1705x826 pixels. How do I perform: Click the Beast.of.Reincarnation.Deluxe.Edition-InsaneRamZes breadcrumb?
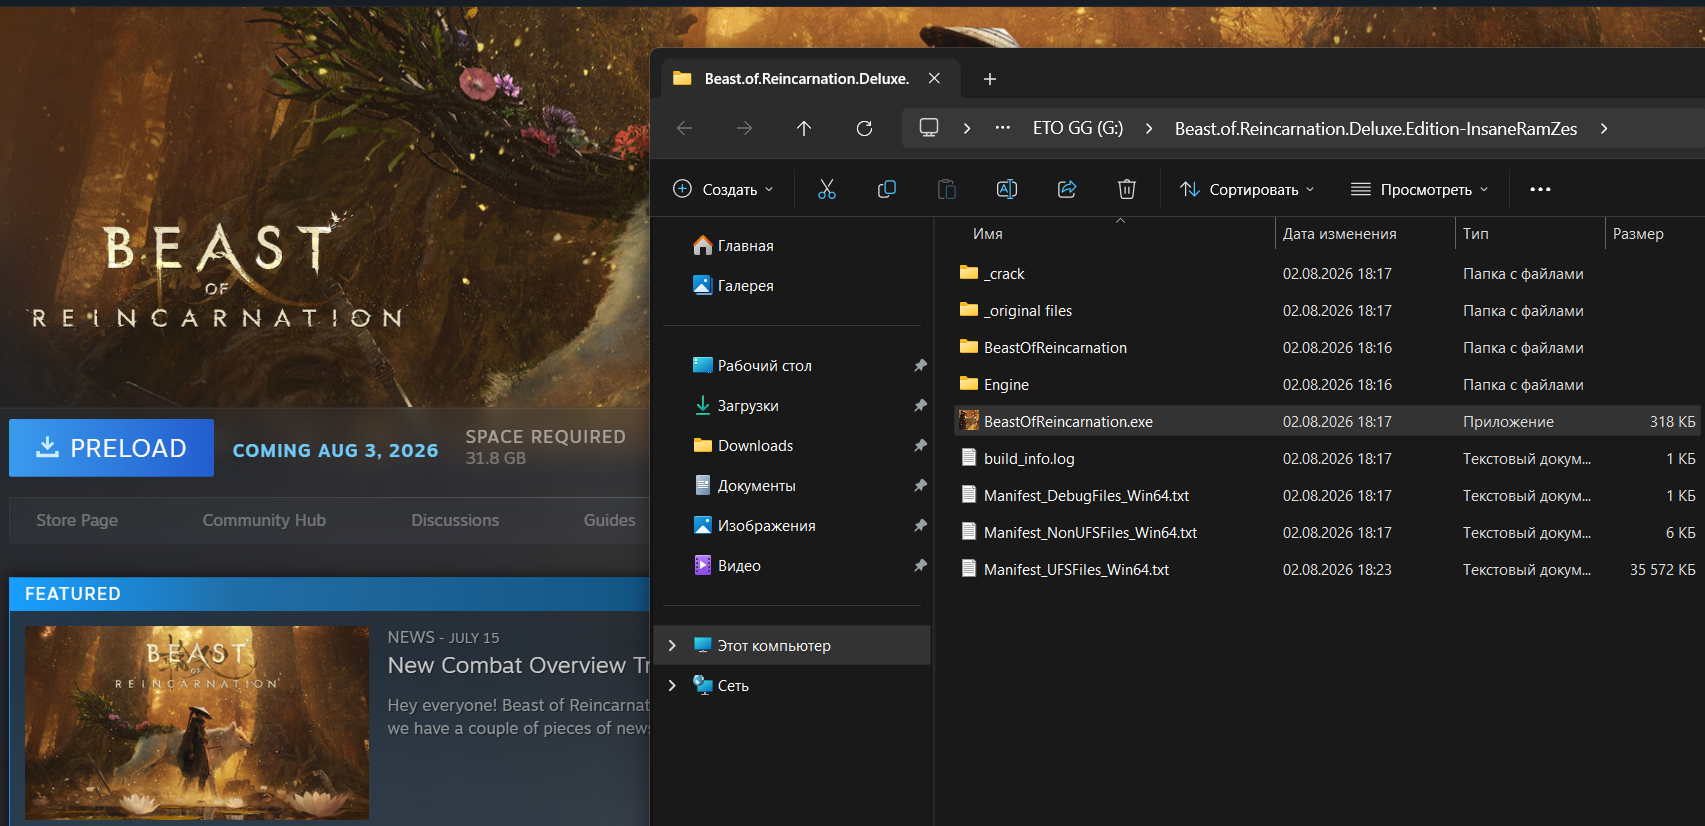tap(1376, 128)
